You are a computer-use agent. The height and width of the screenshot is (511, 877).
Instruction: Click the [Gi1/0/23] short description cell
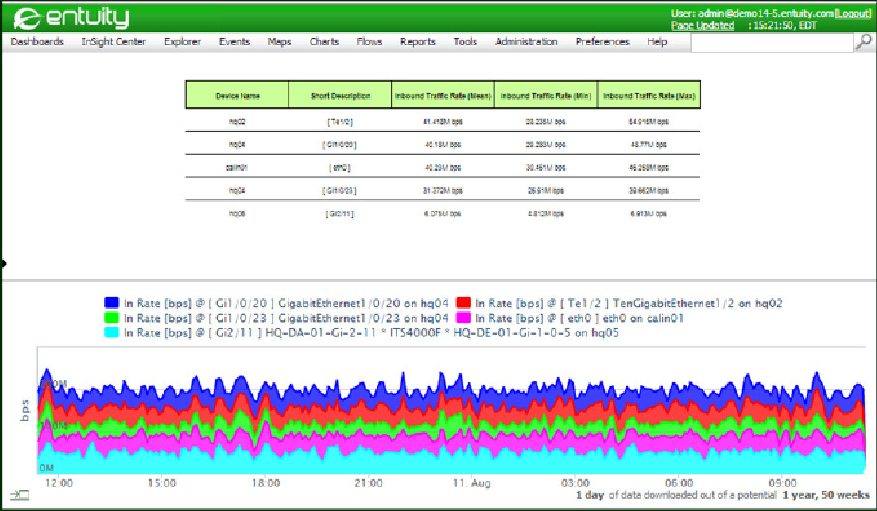click(x=340, y=191)
